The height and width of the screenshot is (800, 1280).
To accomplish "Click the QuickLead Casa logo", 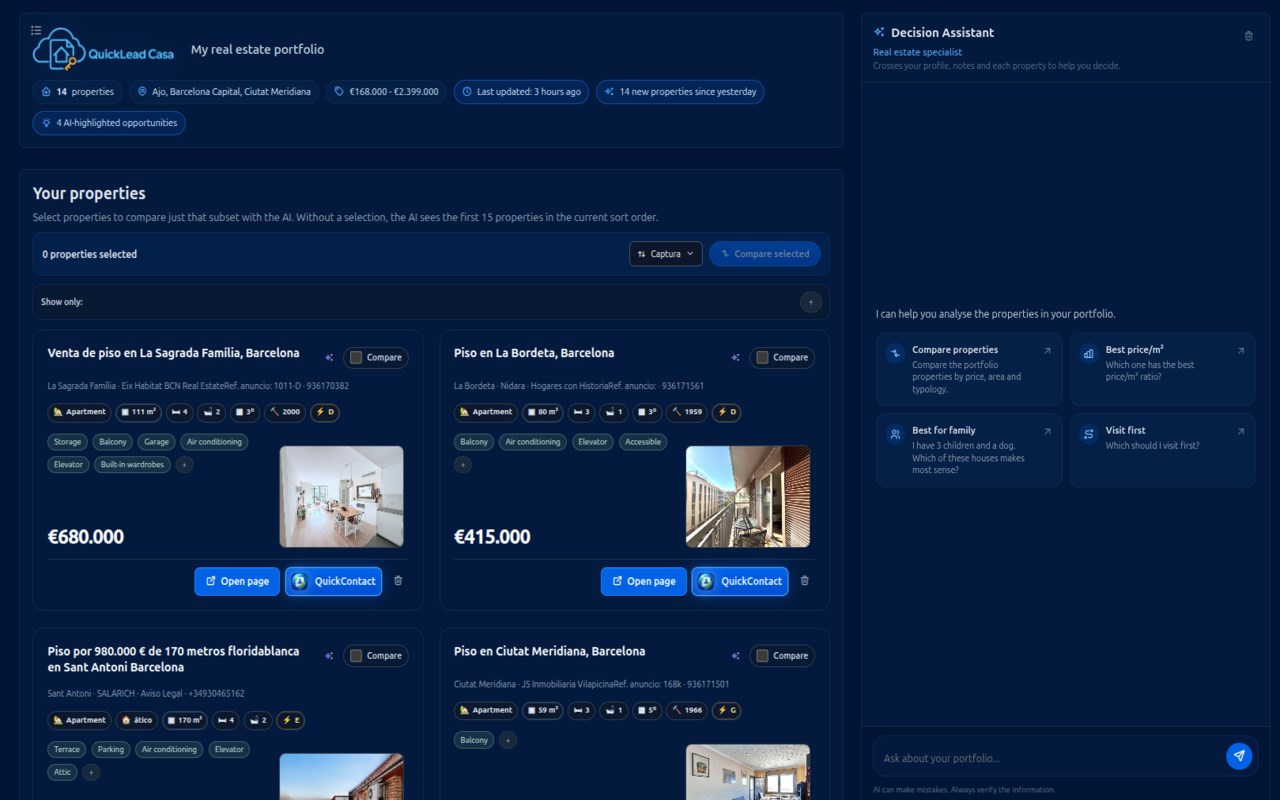I will (x=104, y=49).
